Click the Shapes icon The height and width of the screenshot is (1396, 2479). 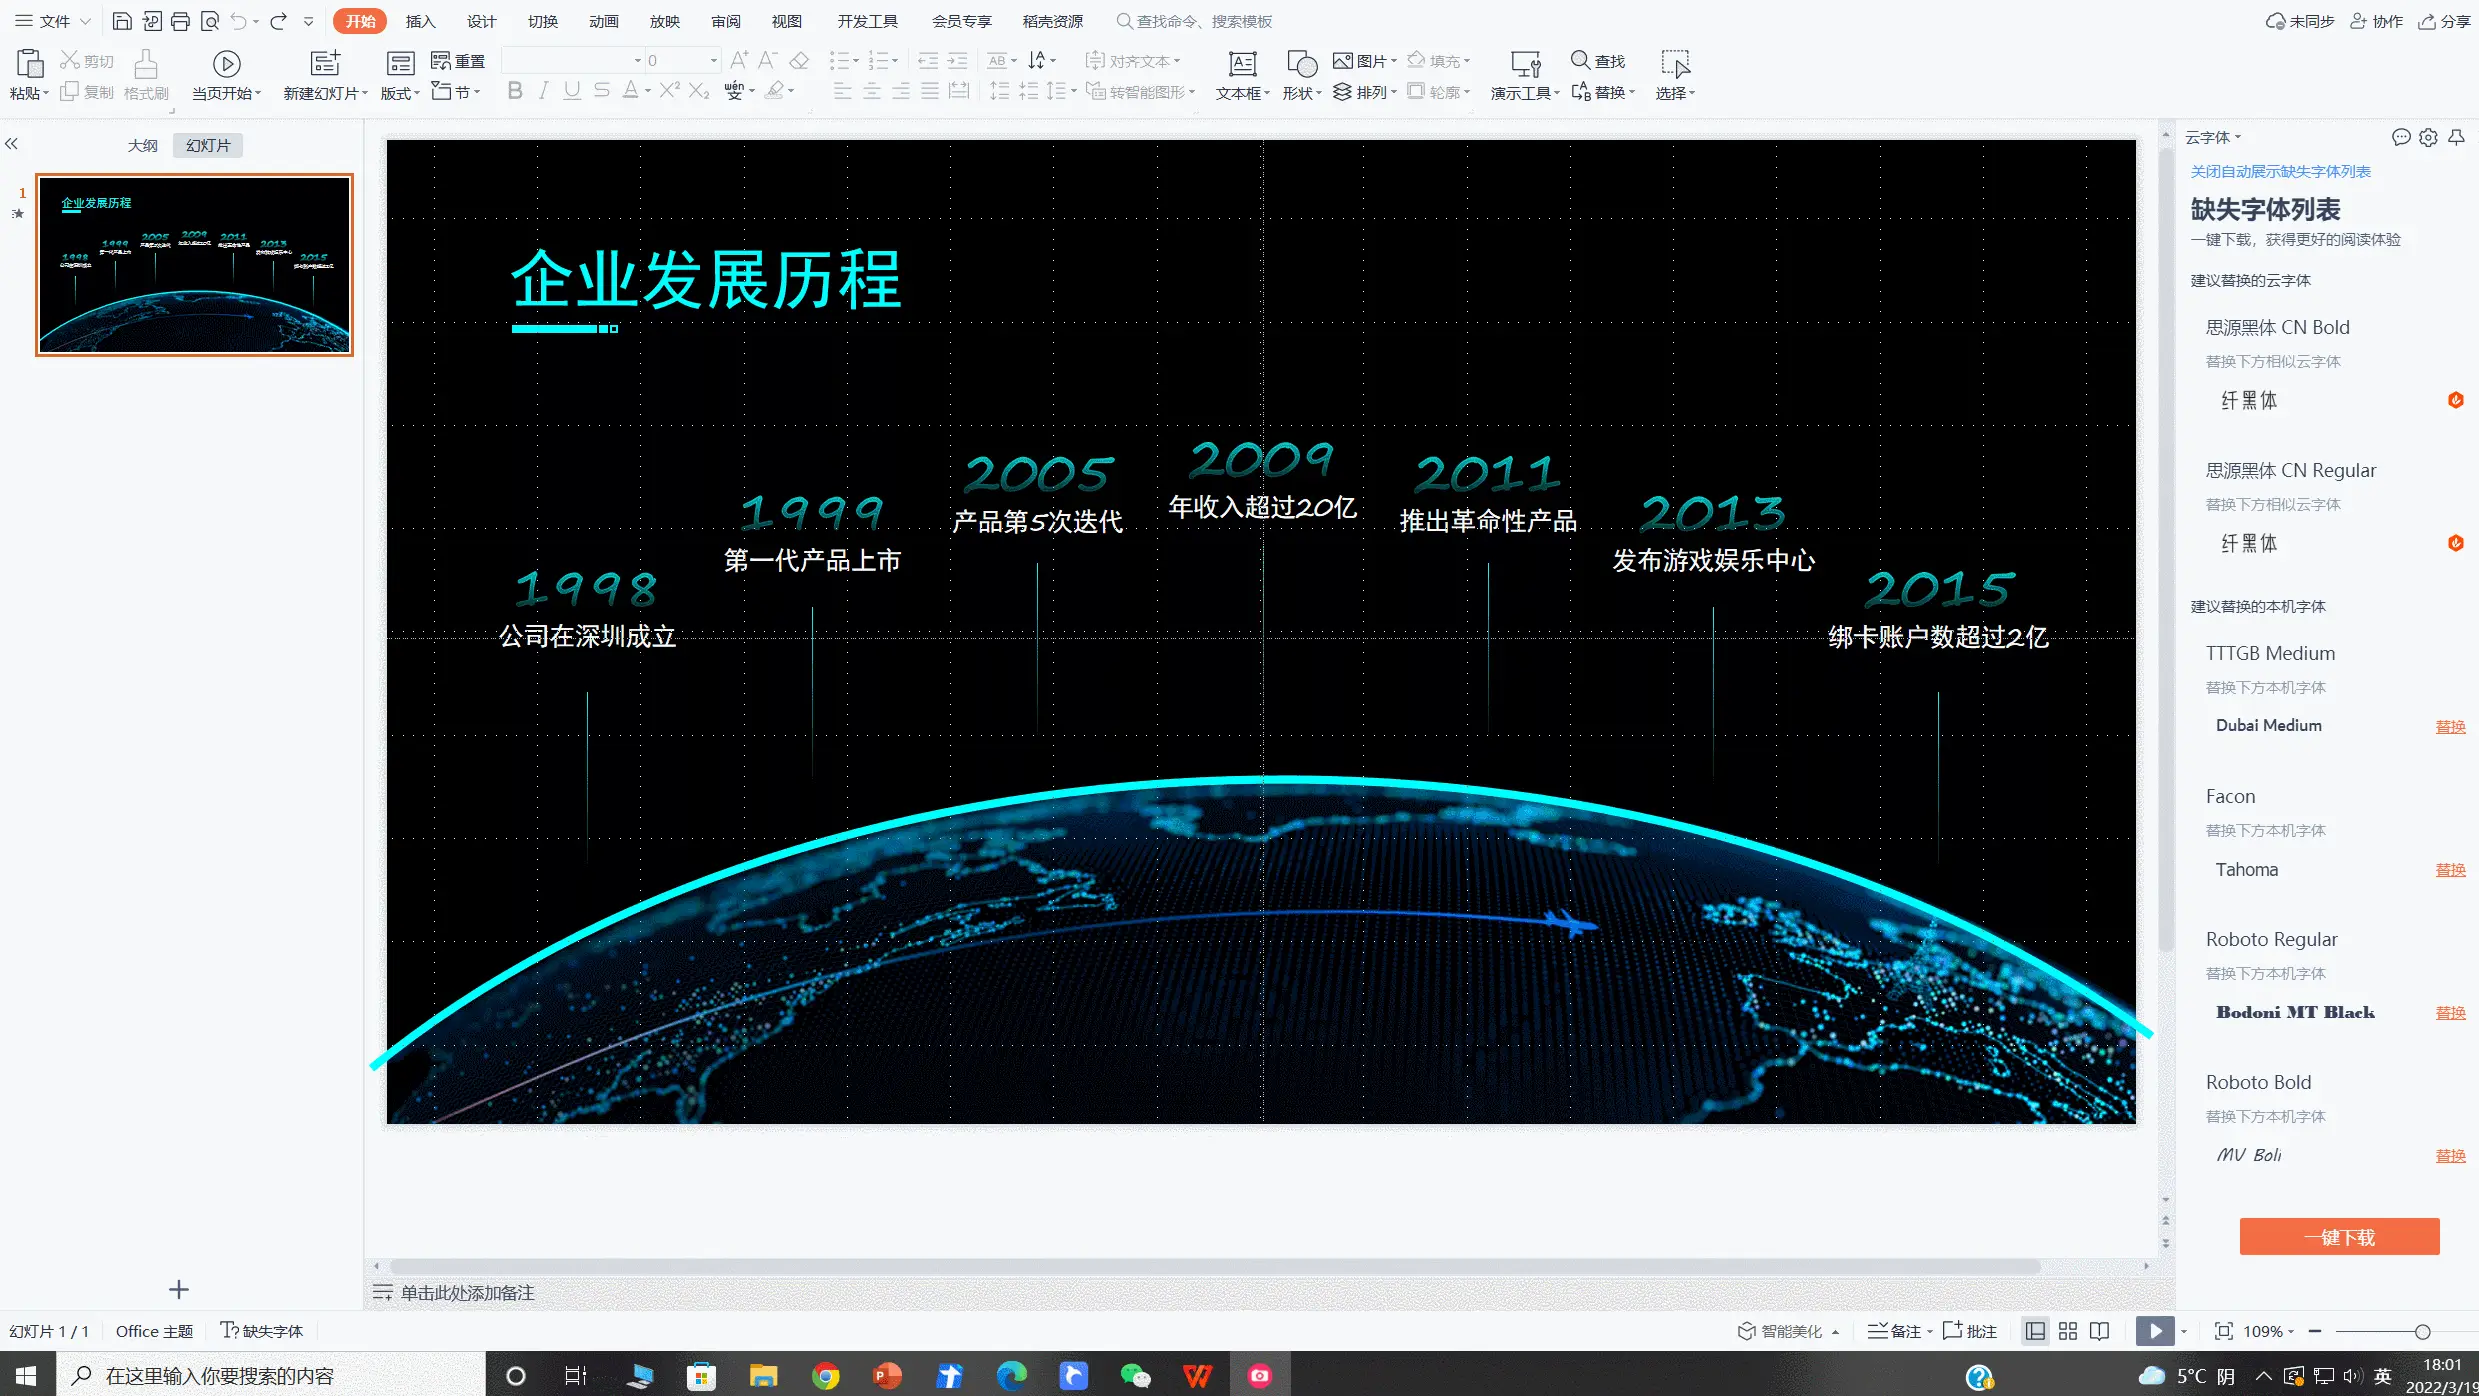coord(1302,64)
